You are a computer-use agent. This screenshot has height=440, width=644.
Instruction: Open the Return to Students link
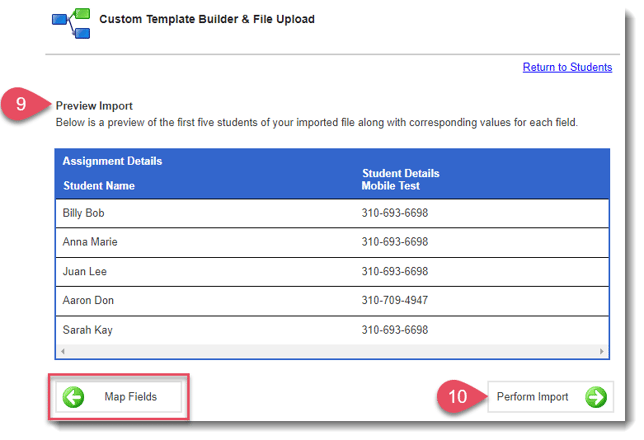[x=567, y=67]
